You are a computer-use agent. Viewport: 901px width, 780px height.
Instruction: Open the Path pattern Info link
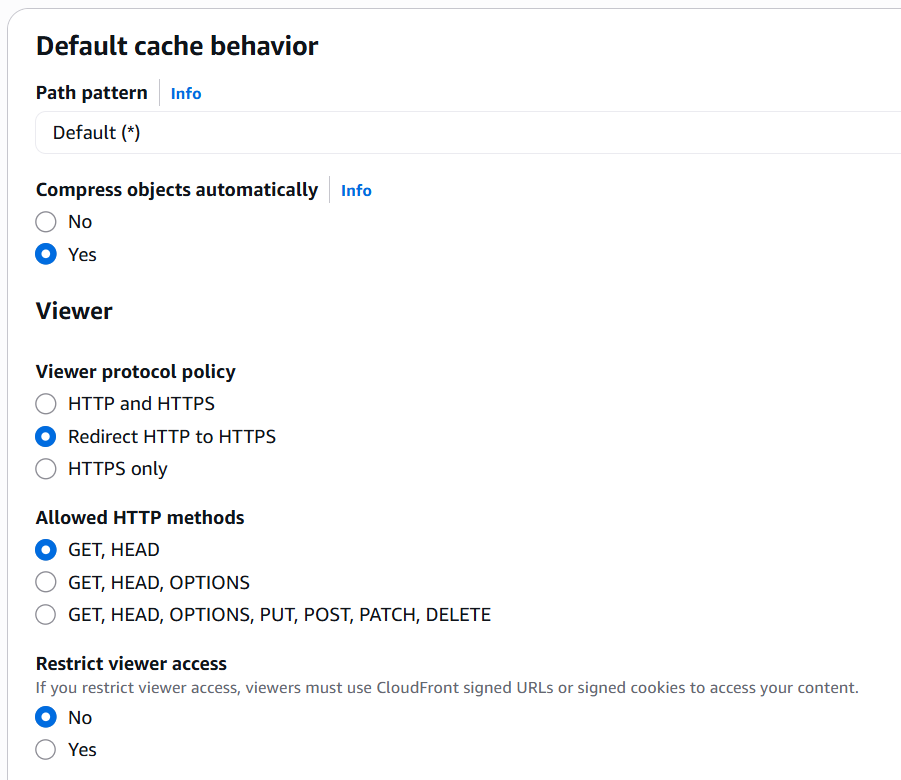point(186,93)
